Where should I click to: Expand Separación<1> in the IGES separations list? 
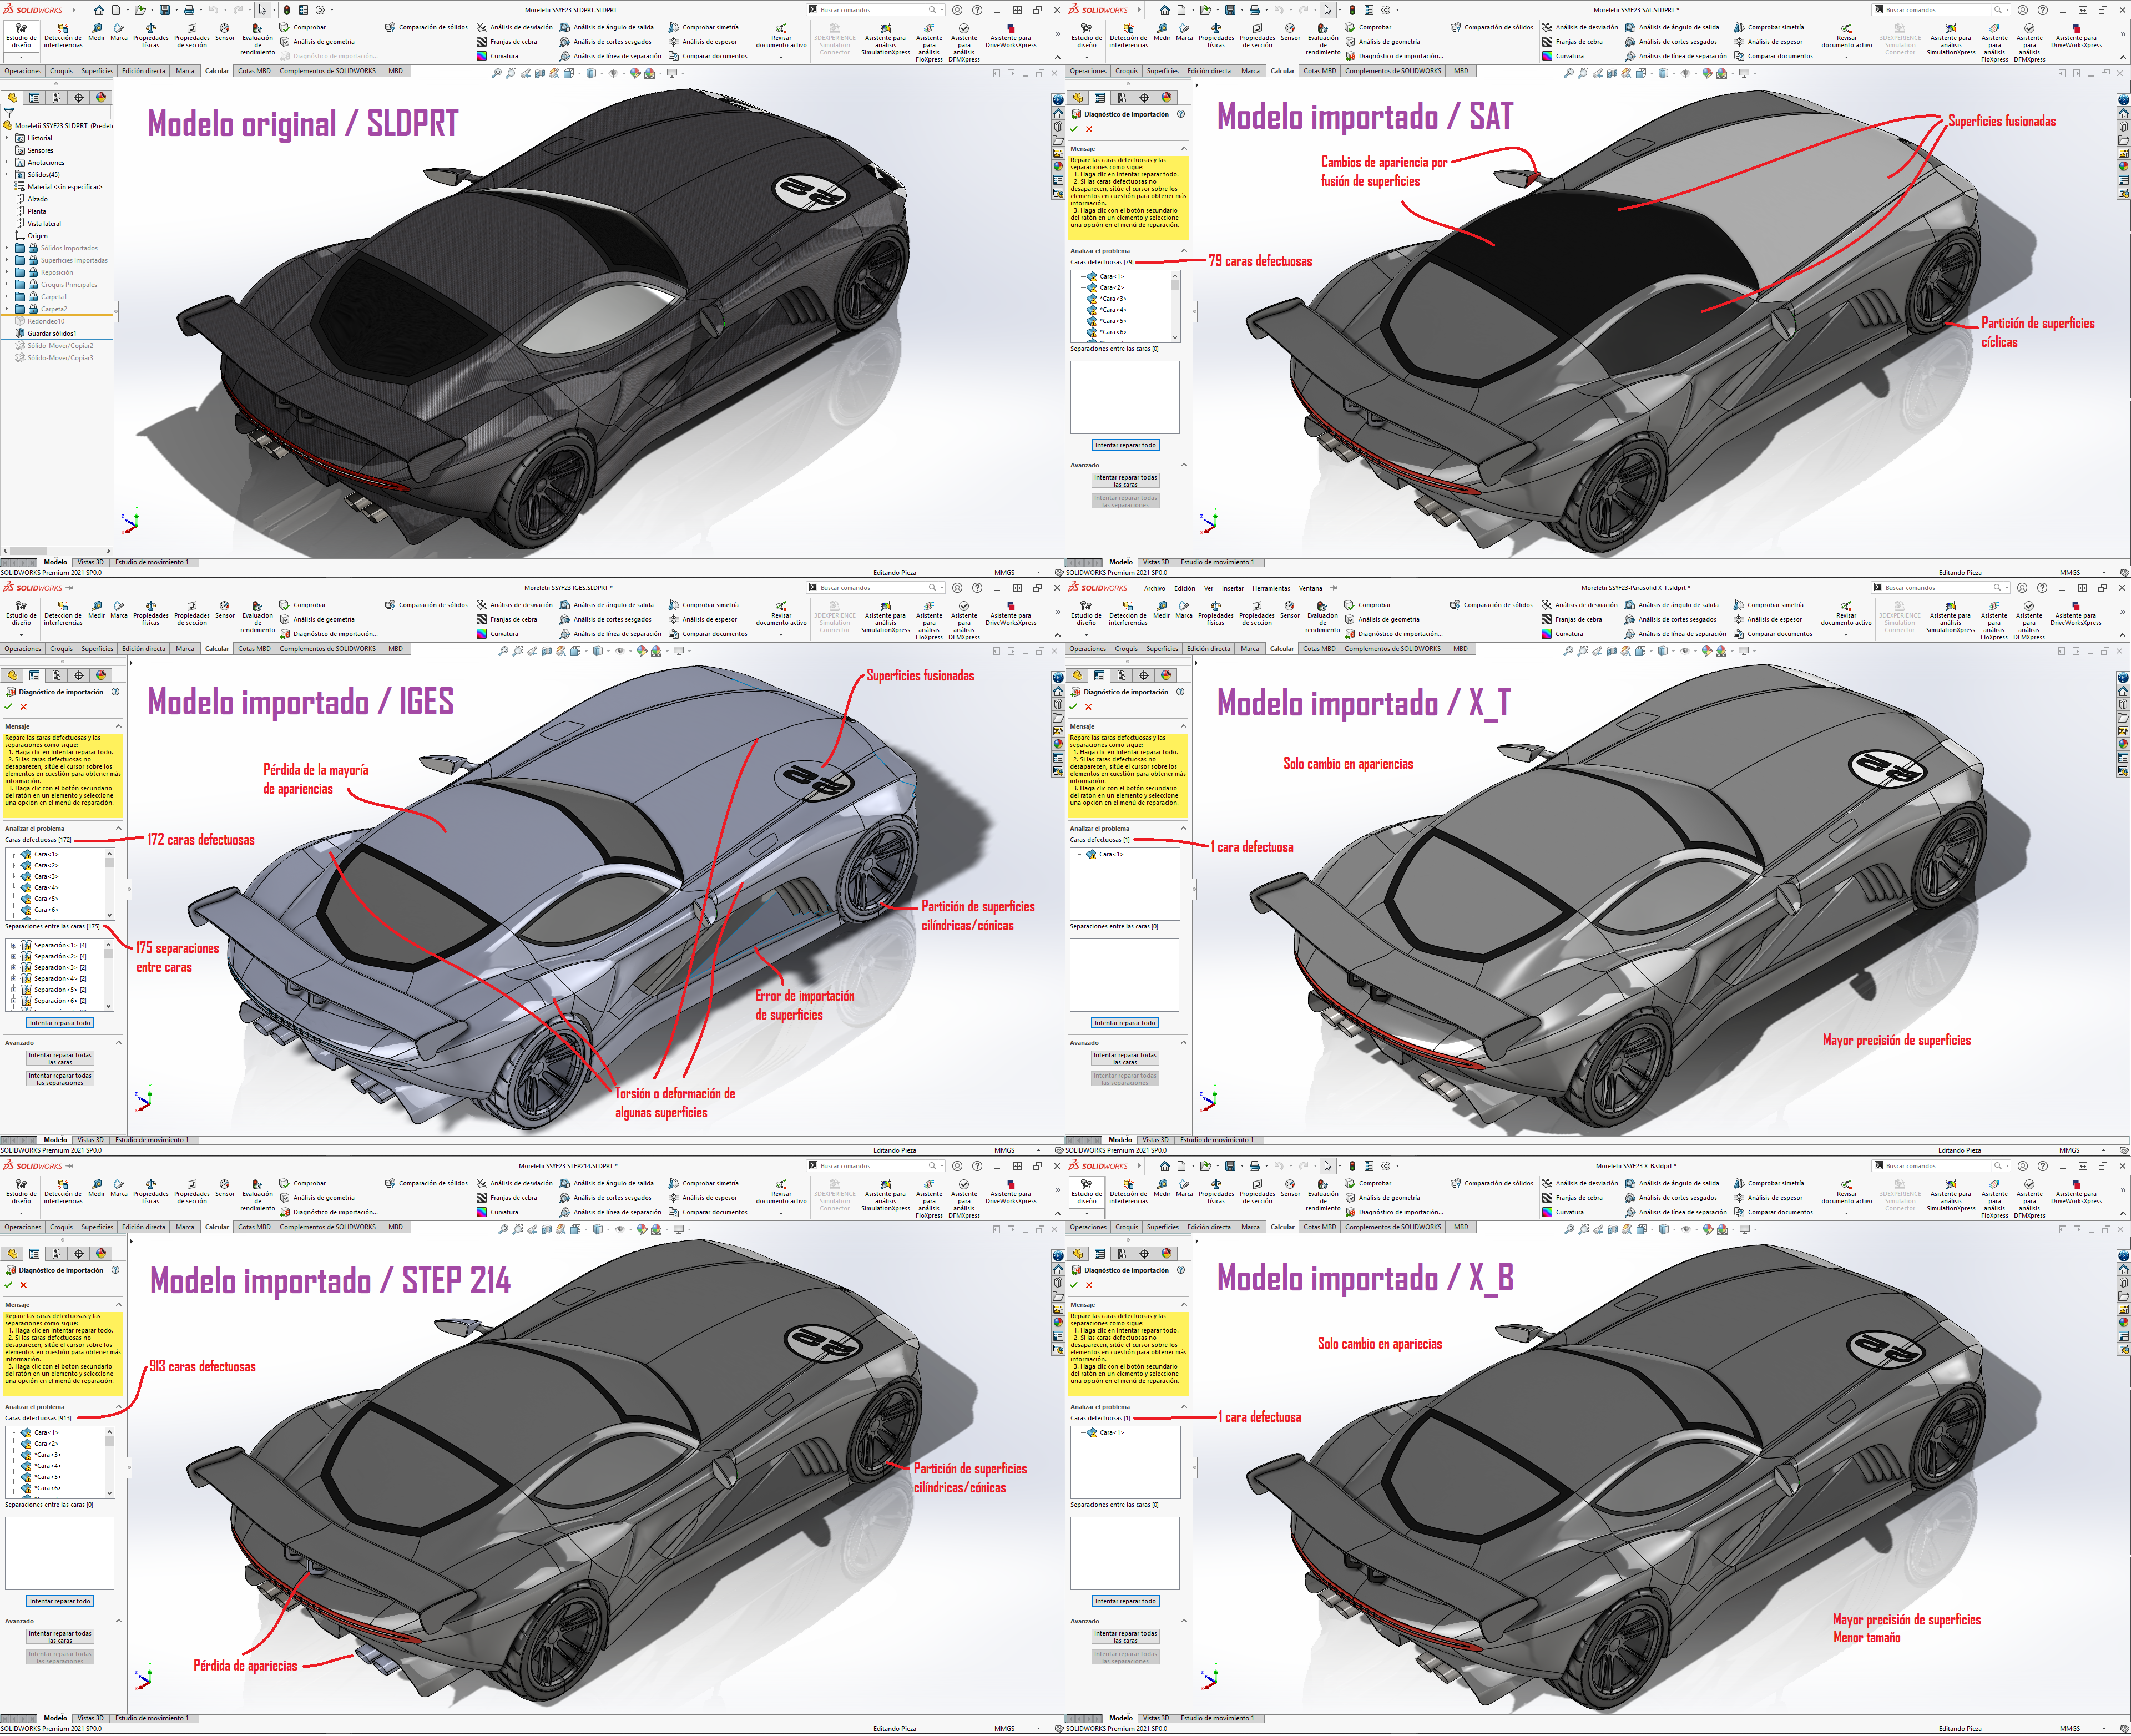click(x=13, y=945)
